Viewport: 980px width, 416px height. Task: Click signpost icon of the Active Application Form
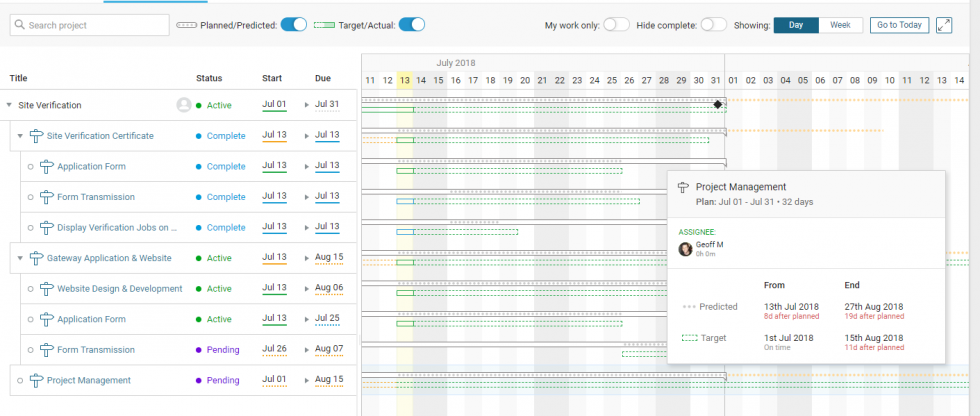(x=47, y=319)
